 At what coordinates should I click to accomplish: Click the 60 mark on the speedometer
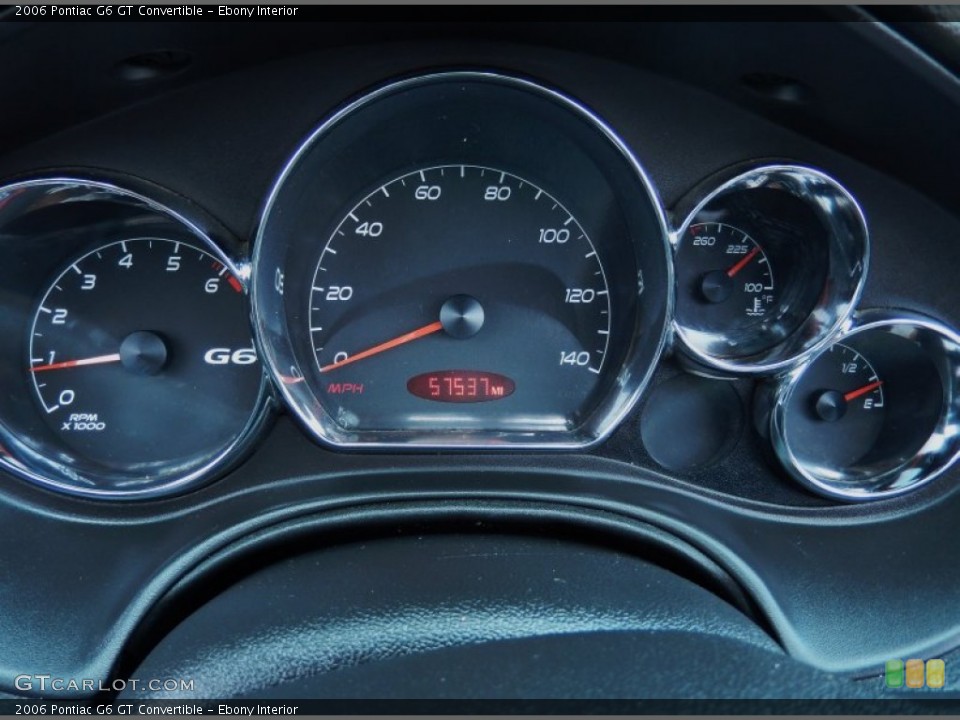[x=427, y=193]
